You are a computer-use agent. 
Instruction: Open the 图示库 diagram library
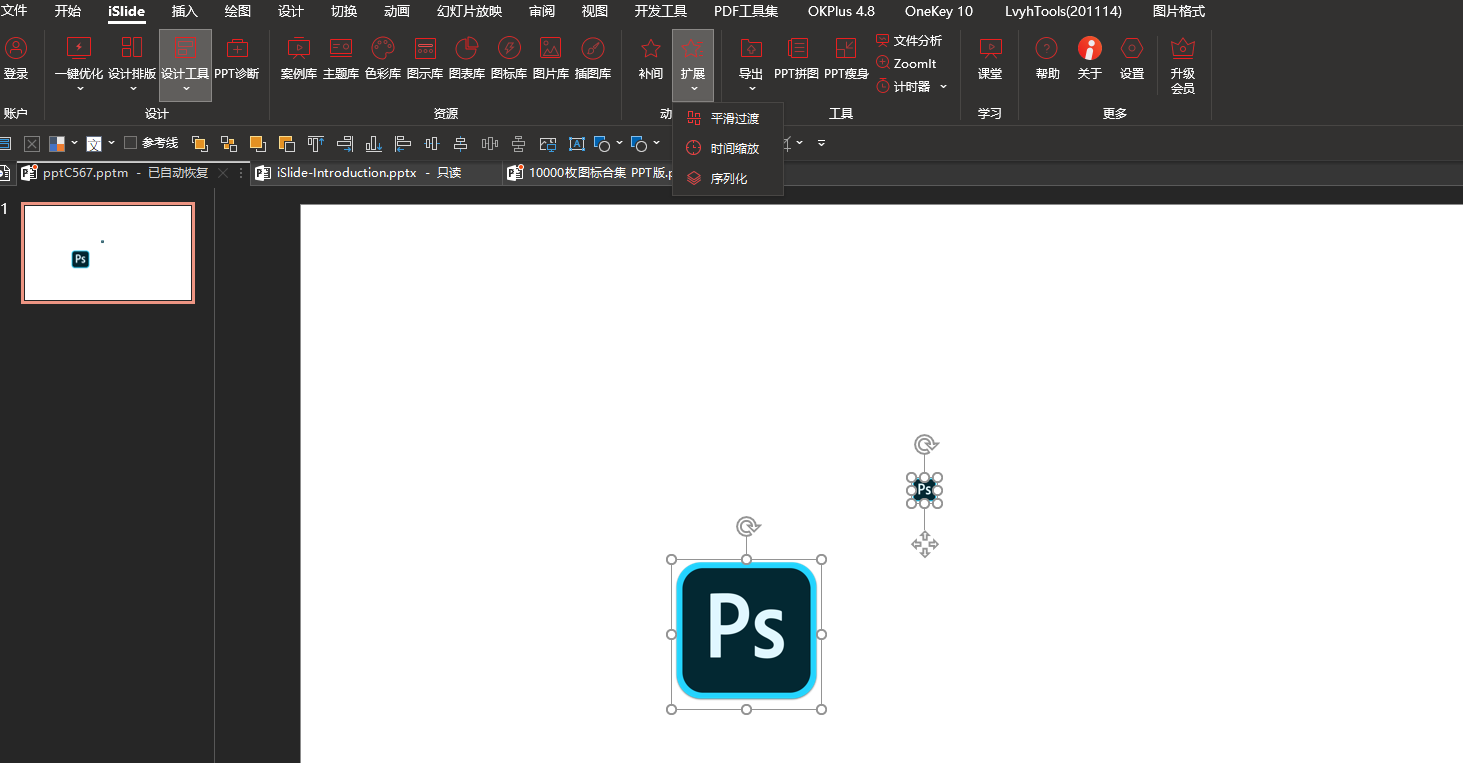click(425, 58)
